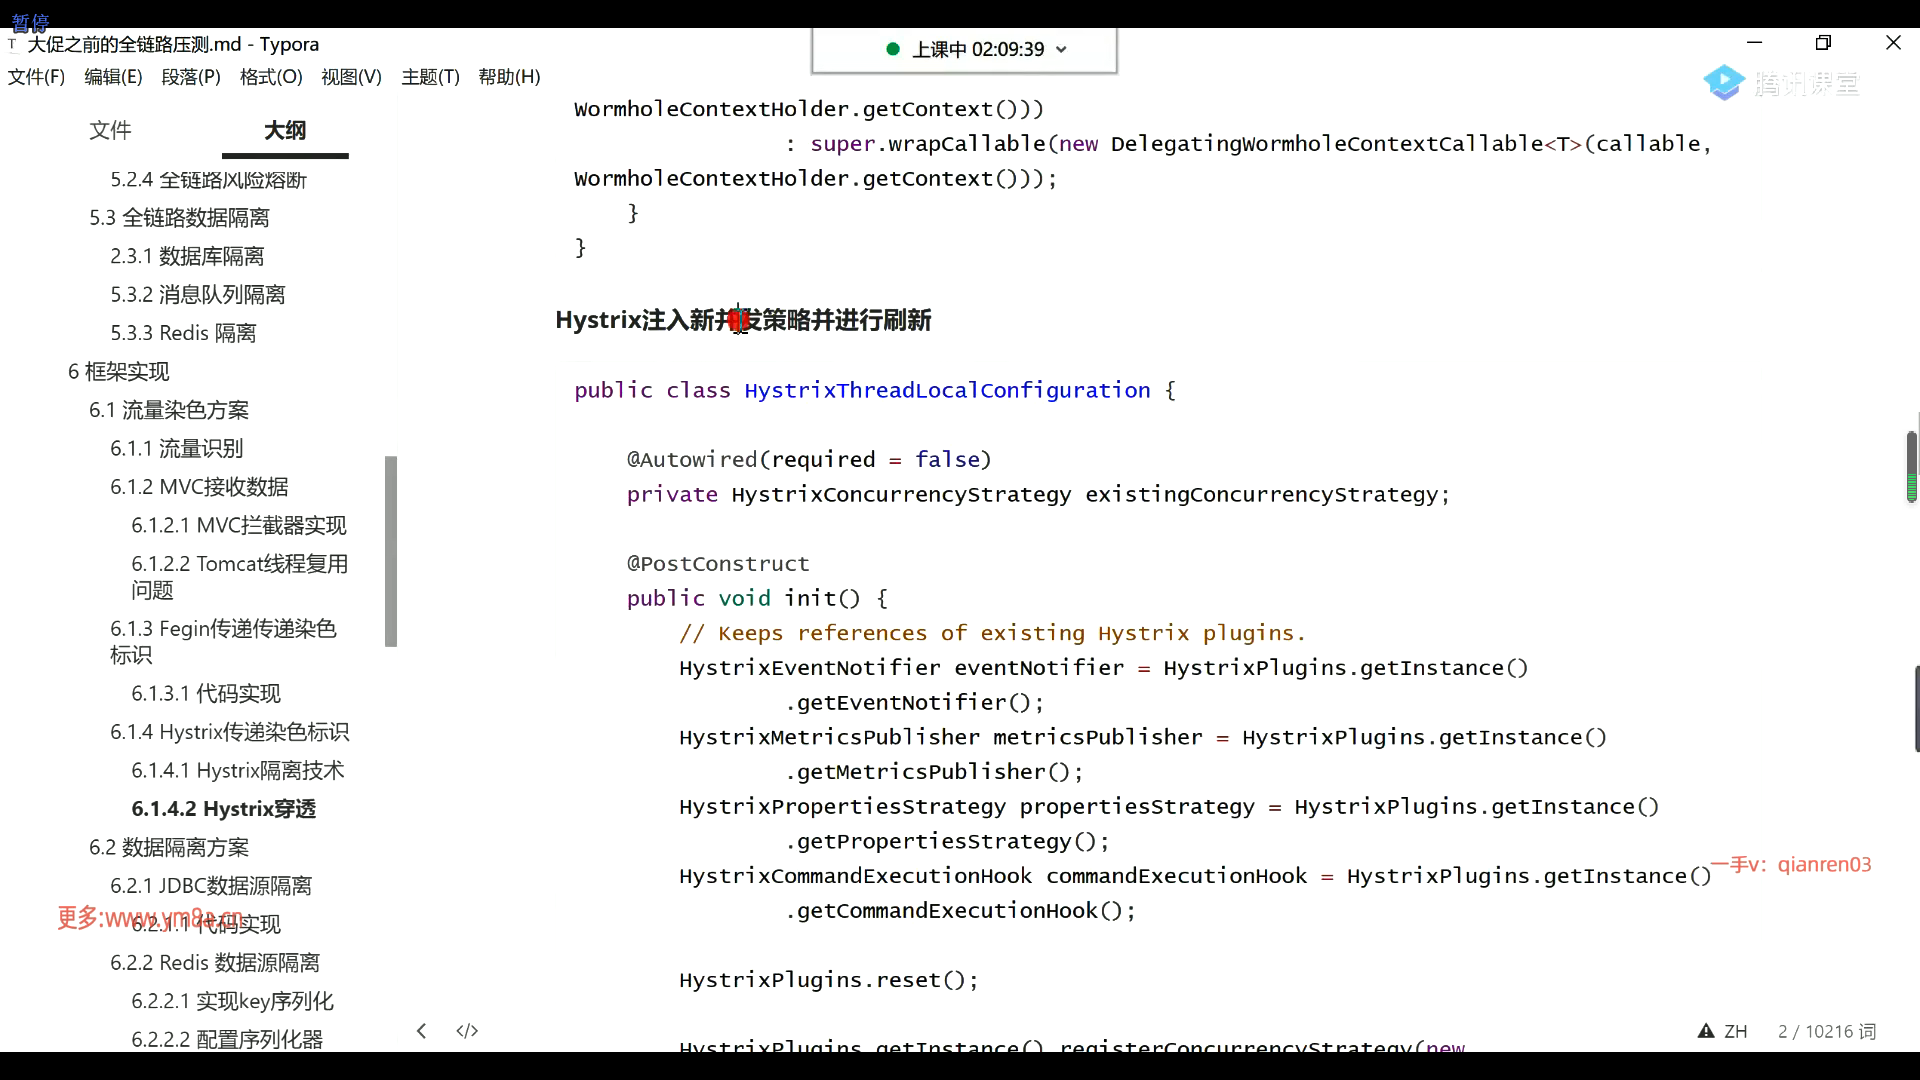
Task: Switch to the 文件 sidebar tab
Action: (x=110, y=130)
